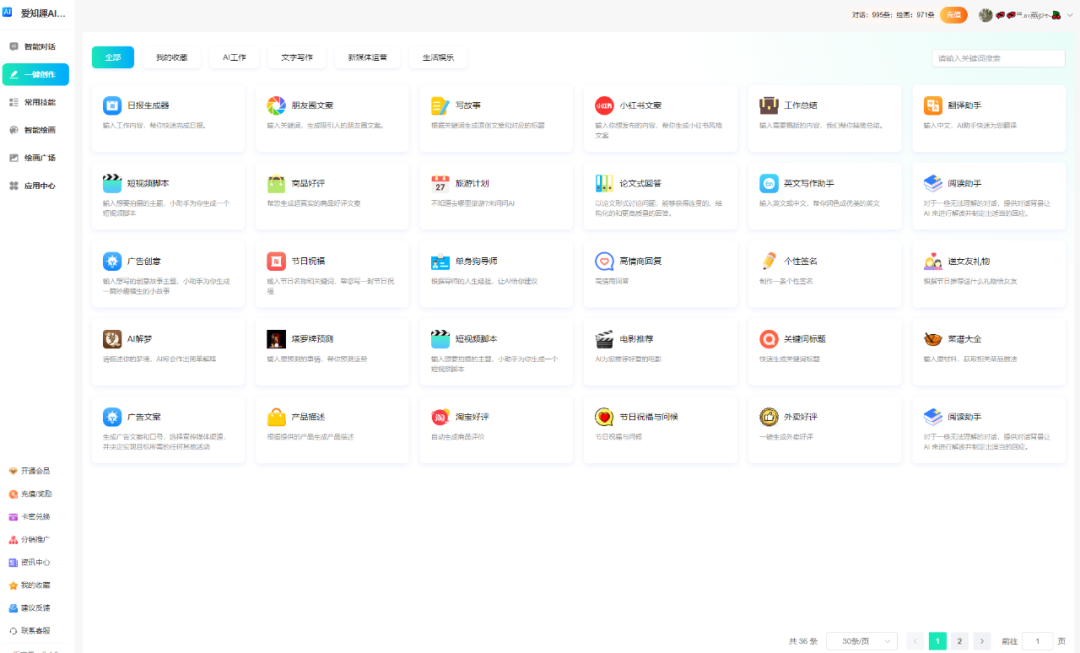Switch to the 生活娱乐 tab
1080x653 pixels.
(438, 57)
